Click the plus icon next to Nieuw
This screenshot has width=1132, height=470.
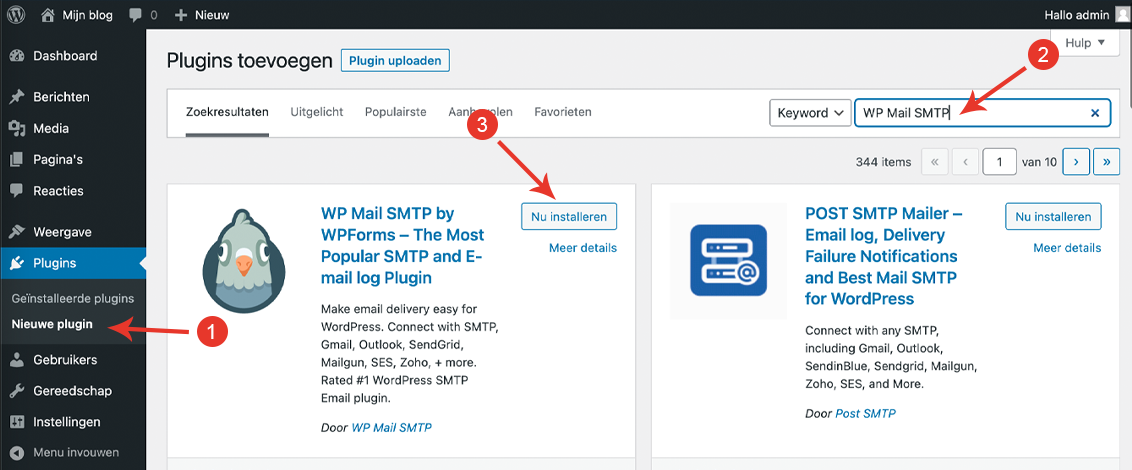pyautogui.click(x=181, y=15)
